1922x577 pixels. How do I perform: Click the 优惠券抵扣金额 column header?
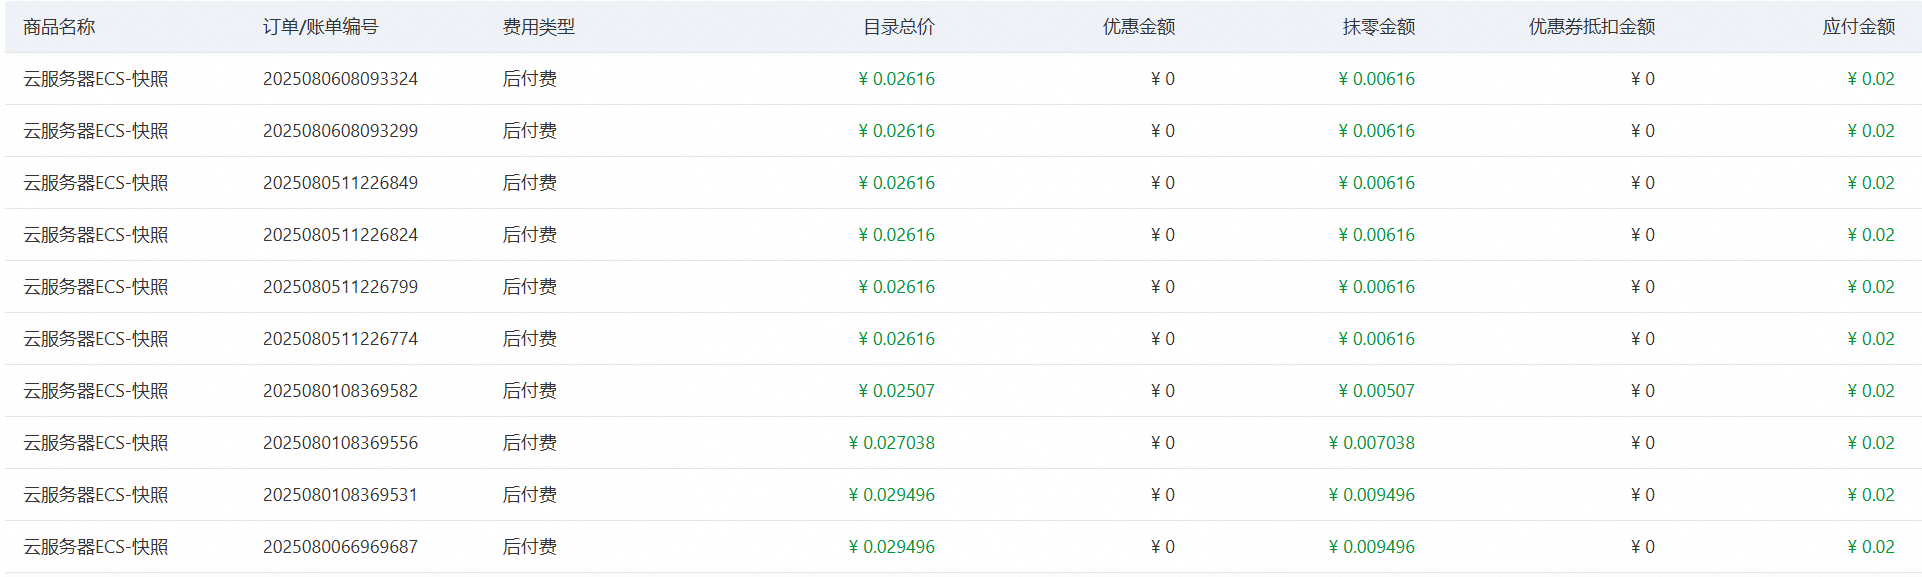(x=1591, y=27)
